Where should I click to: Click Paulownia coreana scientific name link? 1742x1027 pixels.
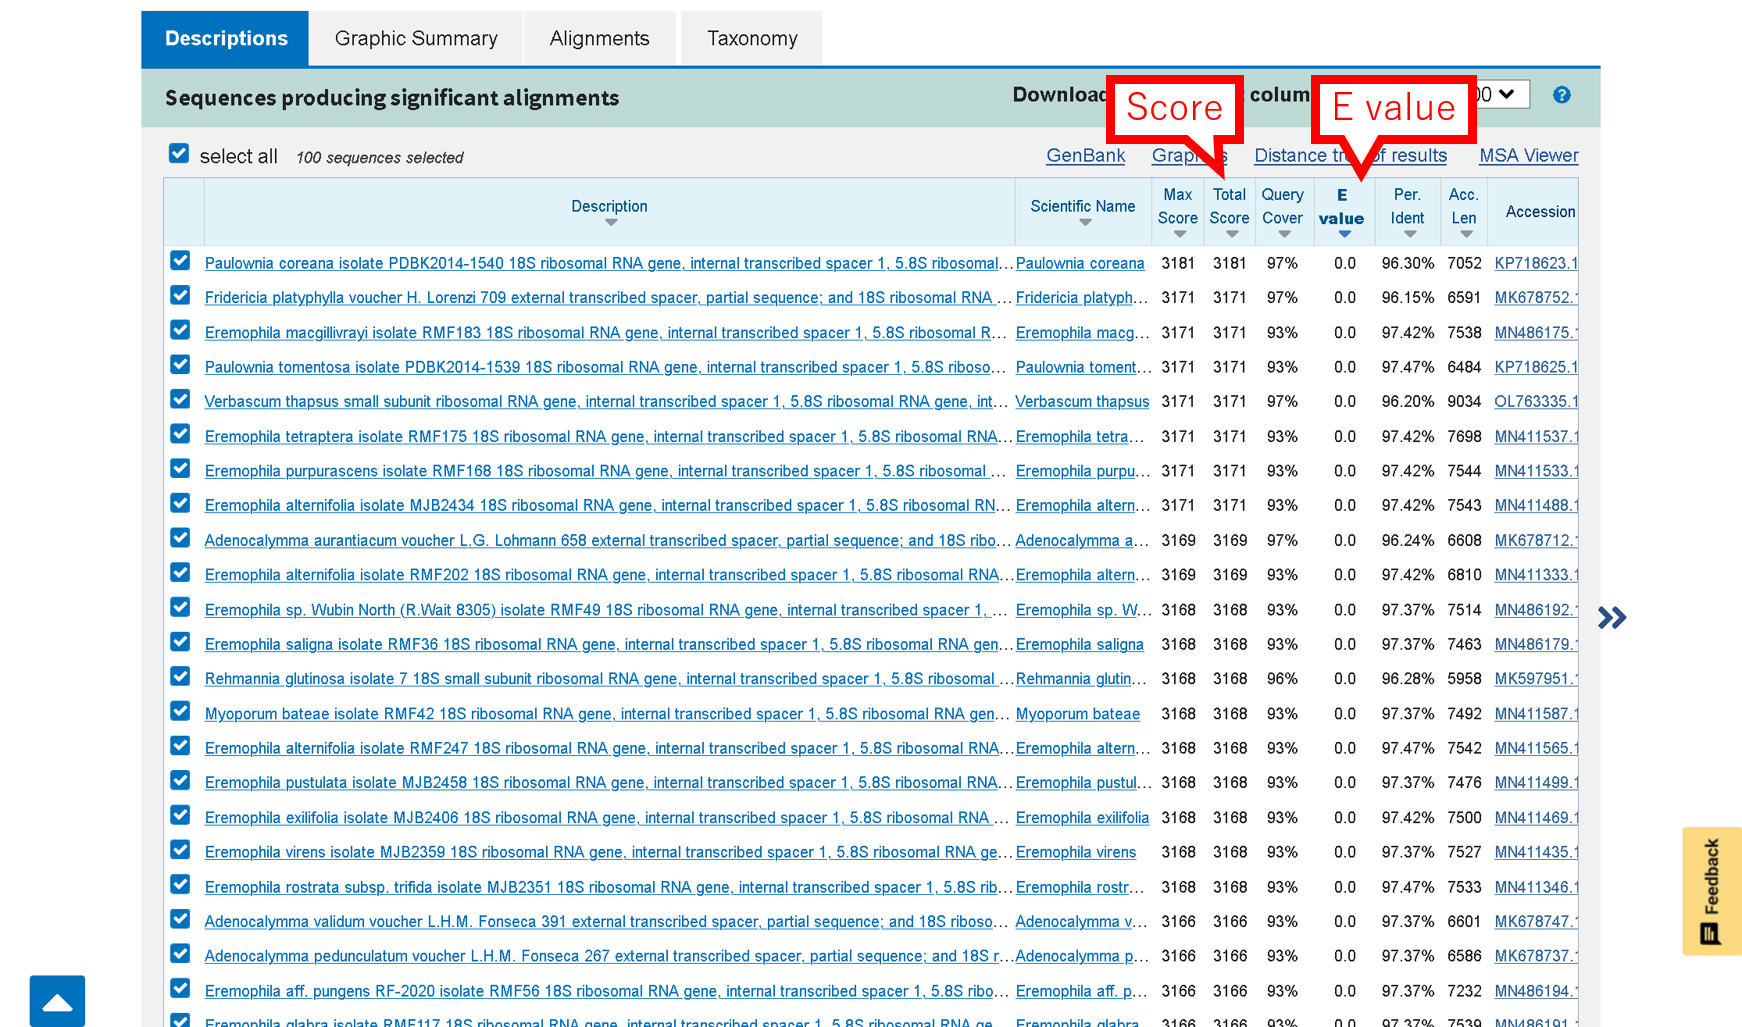point(1080,263)
